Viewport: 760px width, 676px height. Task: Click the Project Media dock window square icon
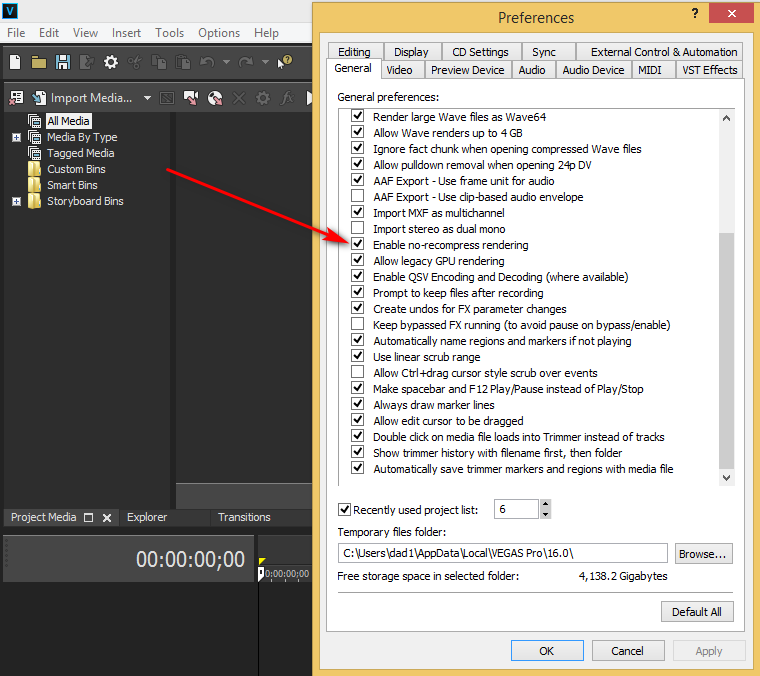click(x=88, y=518)
